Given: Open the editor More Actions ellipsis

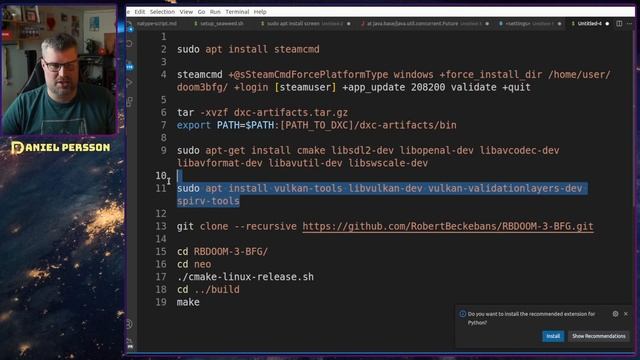Looking at the screenshot, I should tap(629, 24).
